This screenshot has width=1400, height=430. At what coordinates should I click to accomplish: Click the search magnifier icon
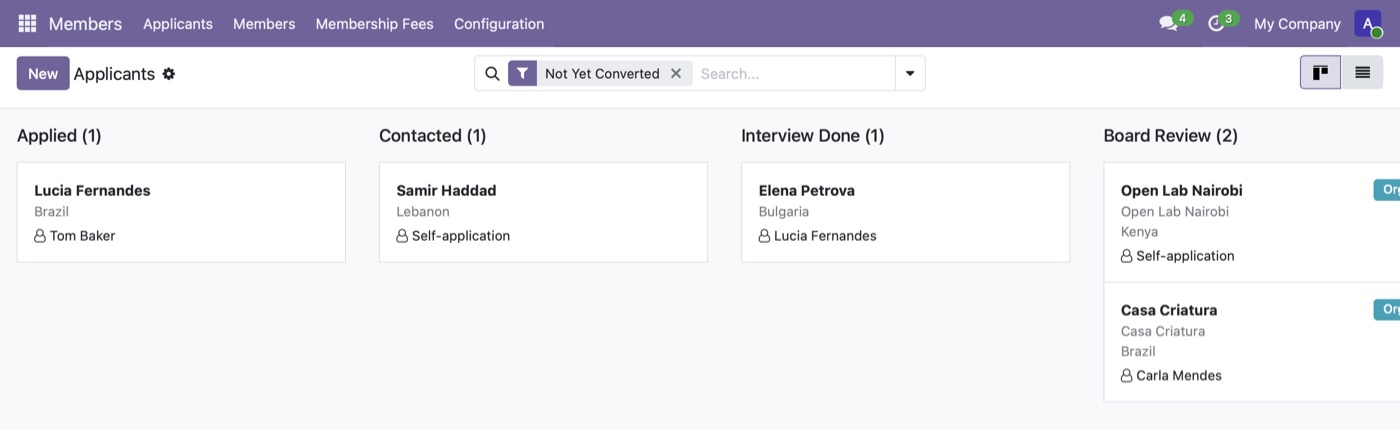492,73
